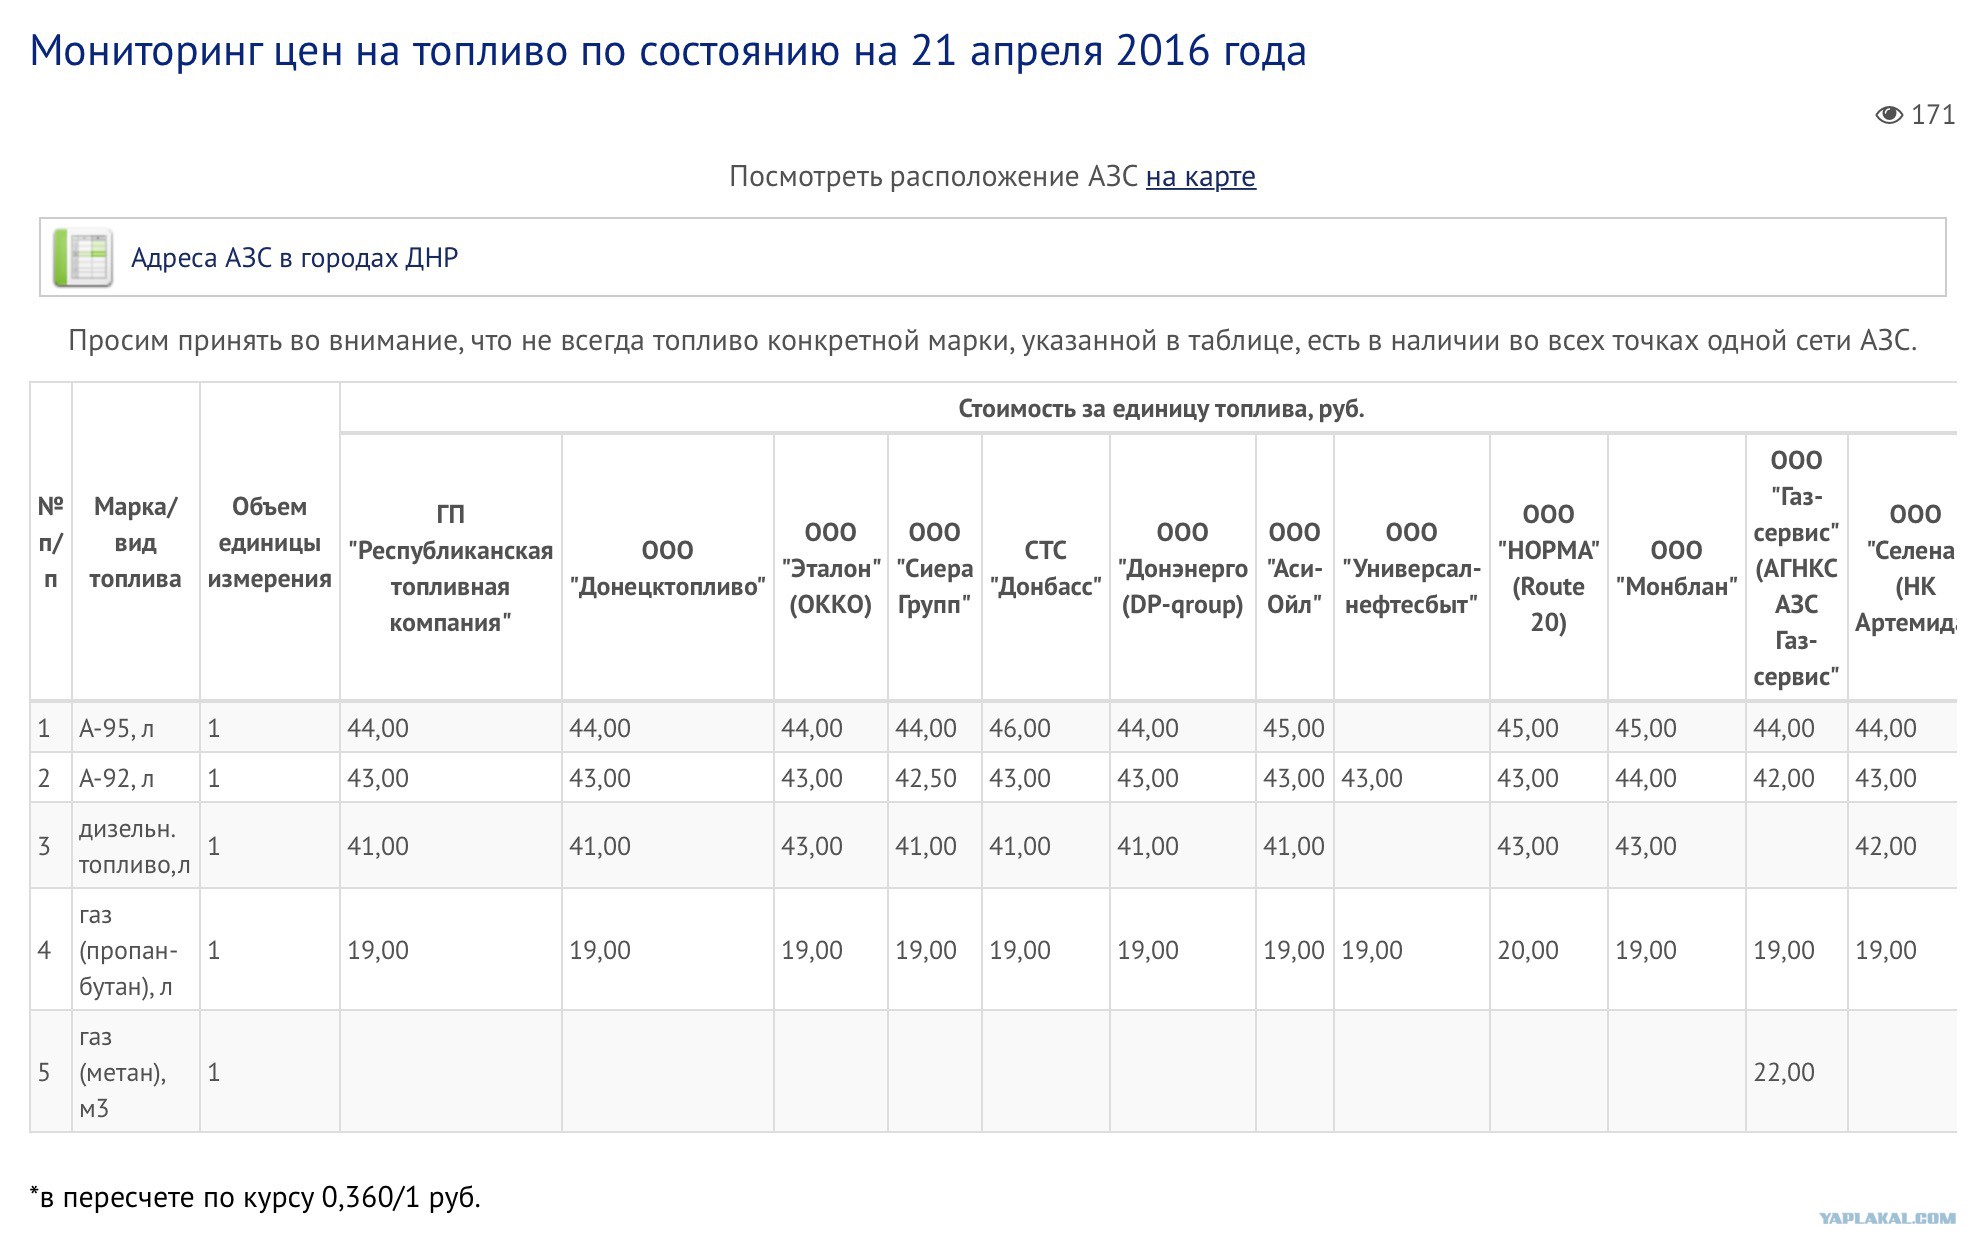Click the 'Марка/вид топлива' column header
1982x1248 pixels.
coord(135,542)
